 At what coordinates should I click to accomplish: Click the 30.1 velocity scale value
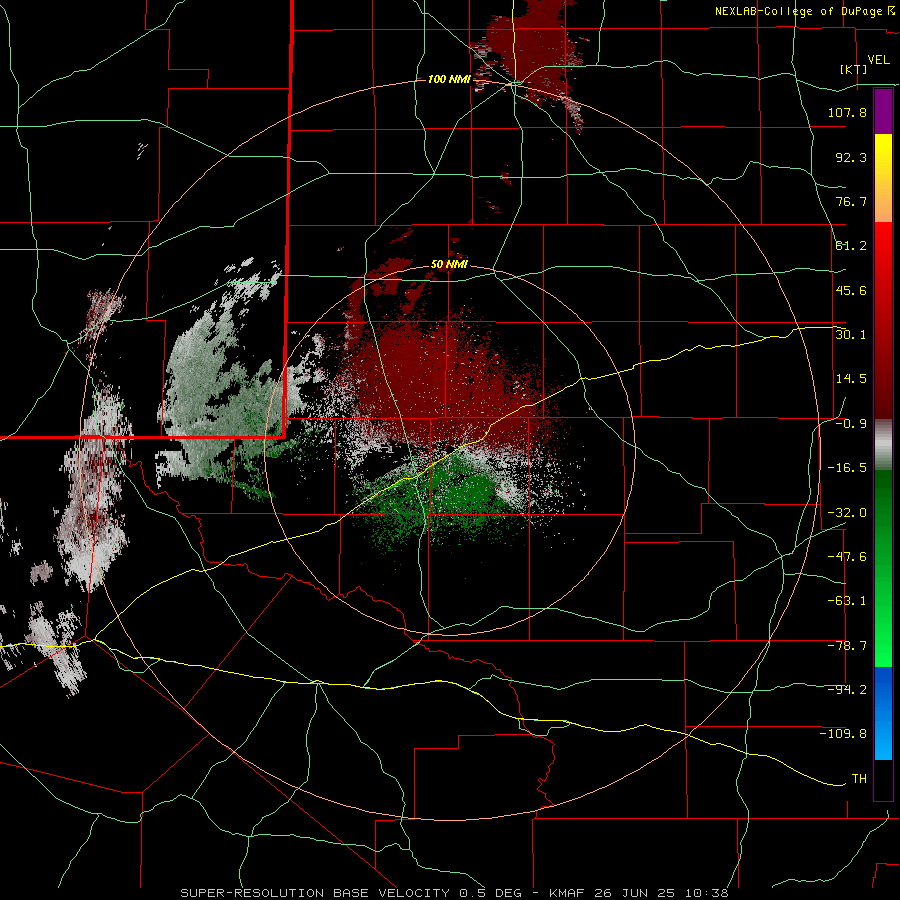(851, 335)
